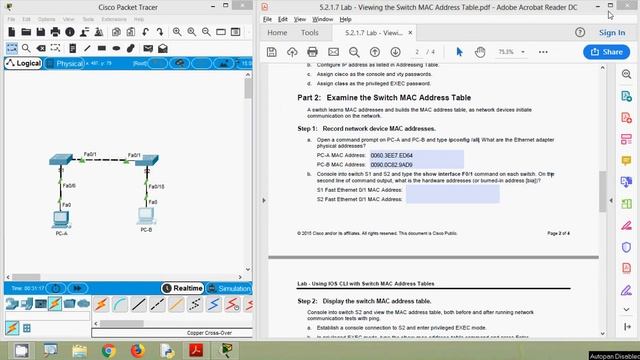Open the Acrobat Home tab
640x360 pixels.
pyautogui.click(x=277, y=33)
